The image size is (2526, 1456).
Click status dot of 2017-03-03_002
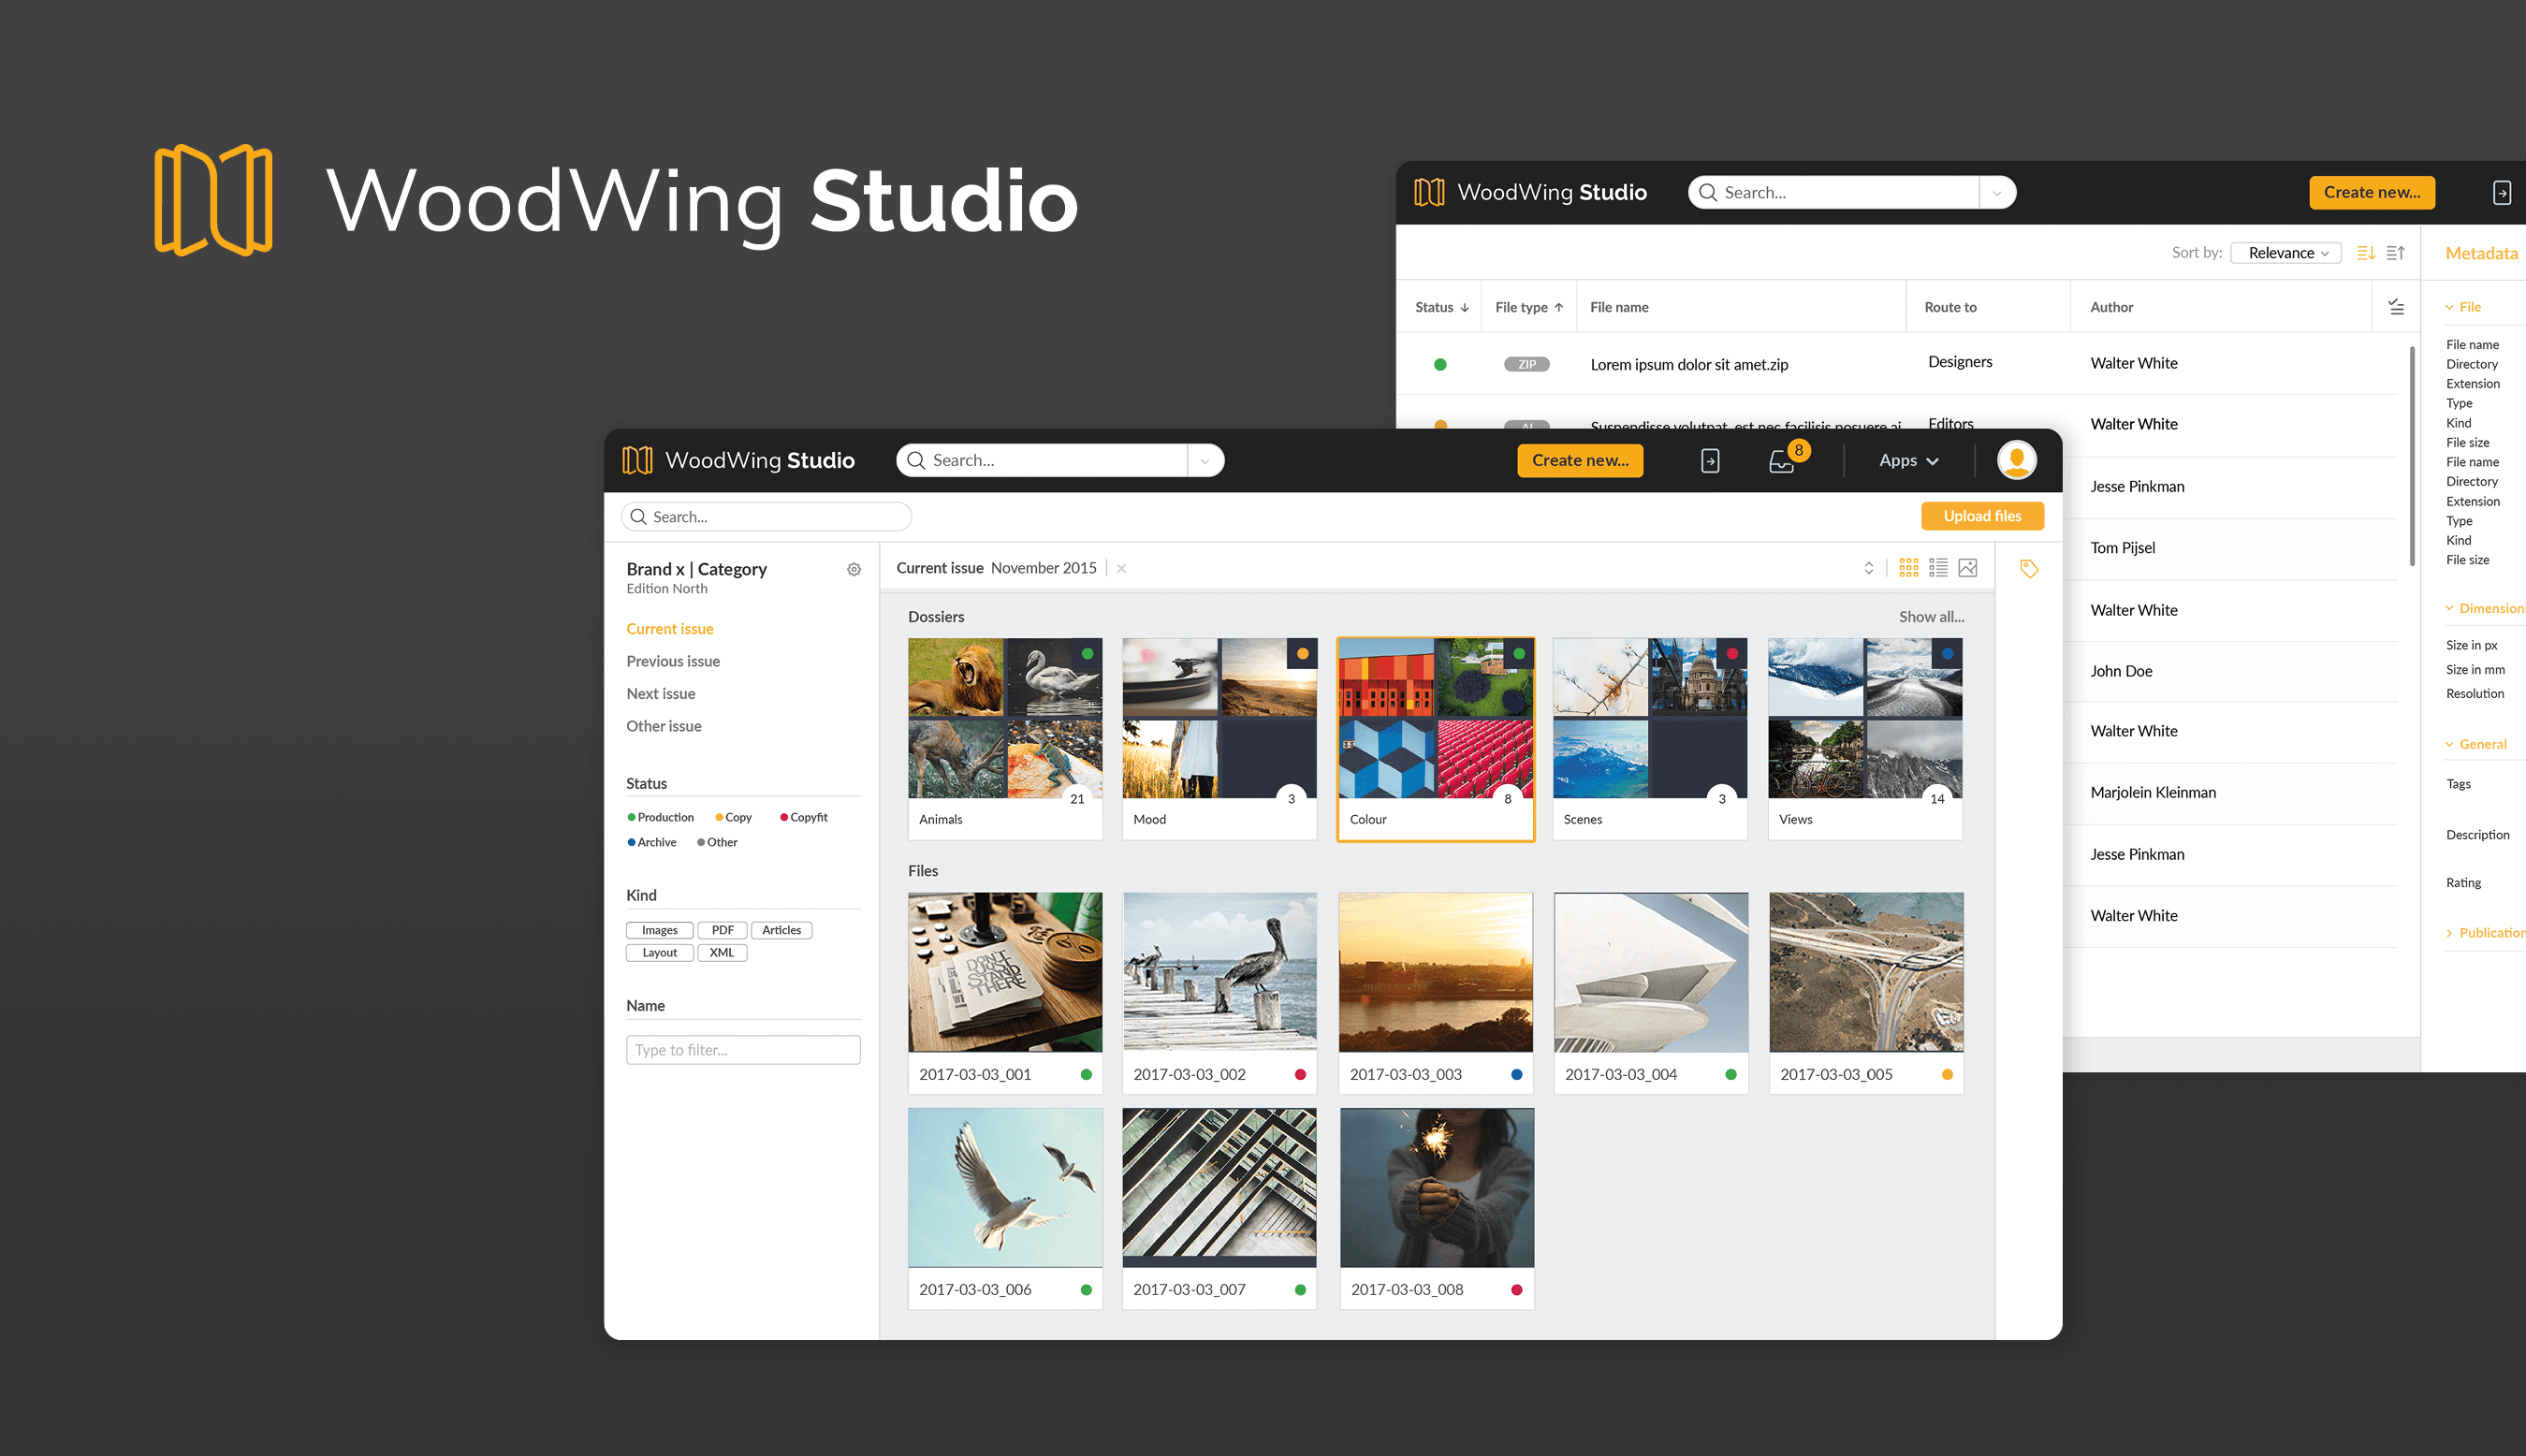point(1300,1075)
